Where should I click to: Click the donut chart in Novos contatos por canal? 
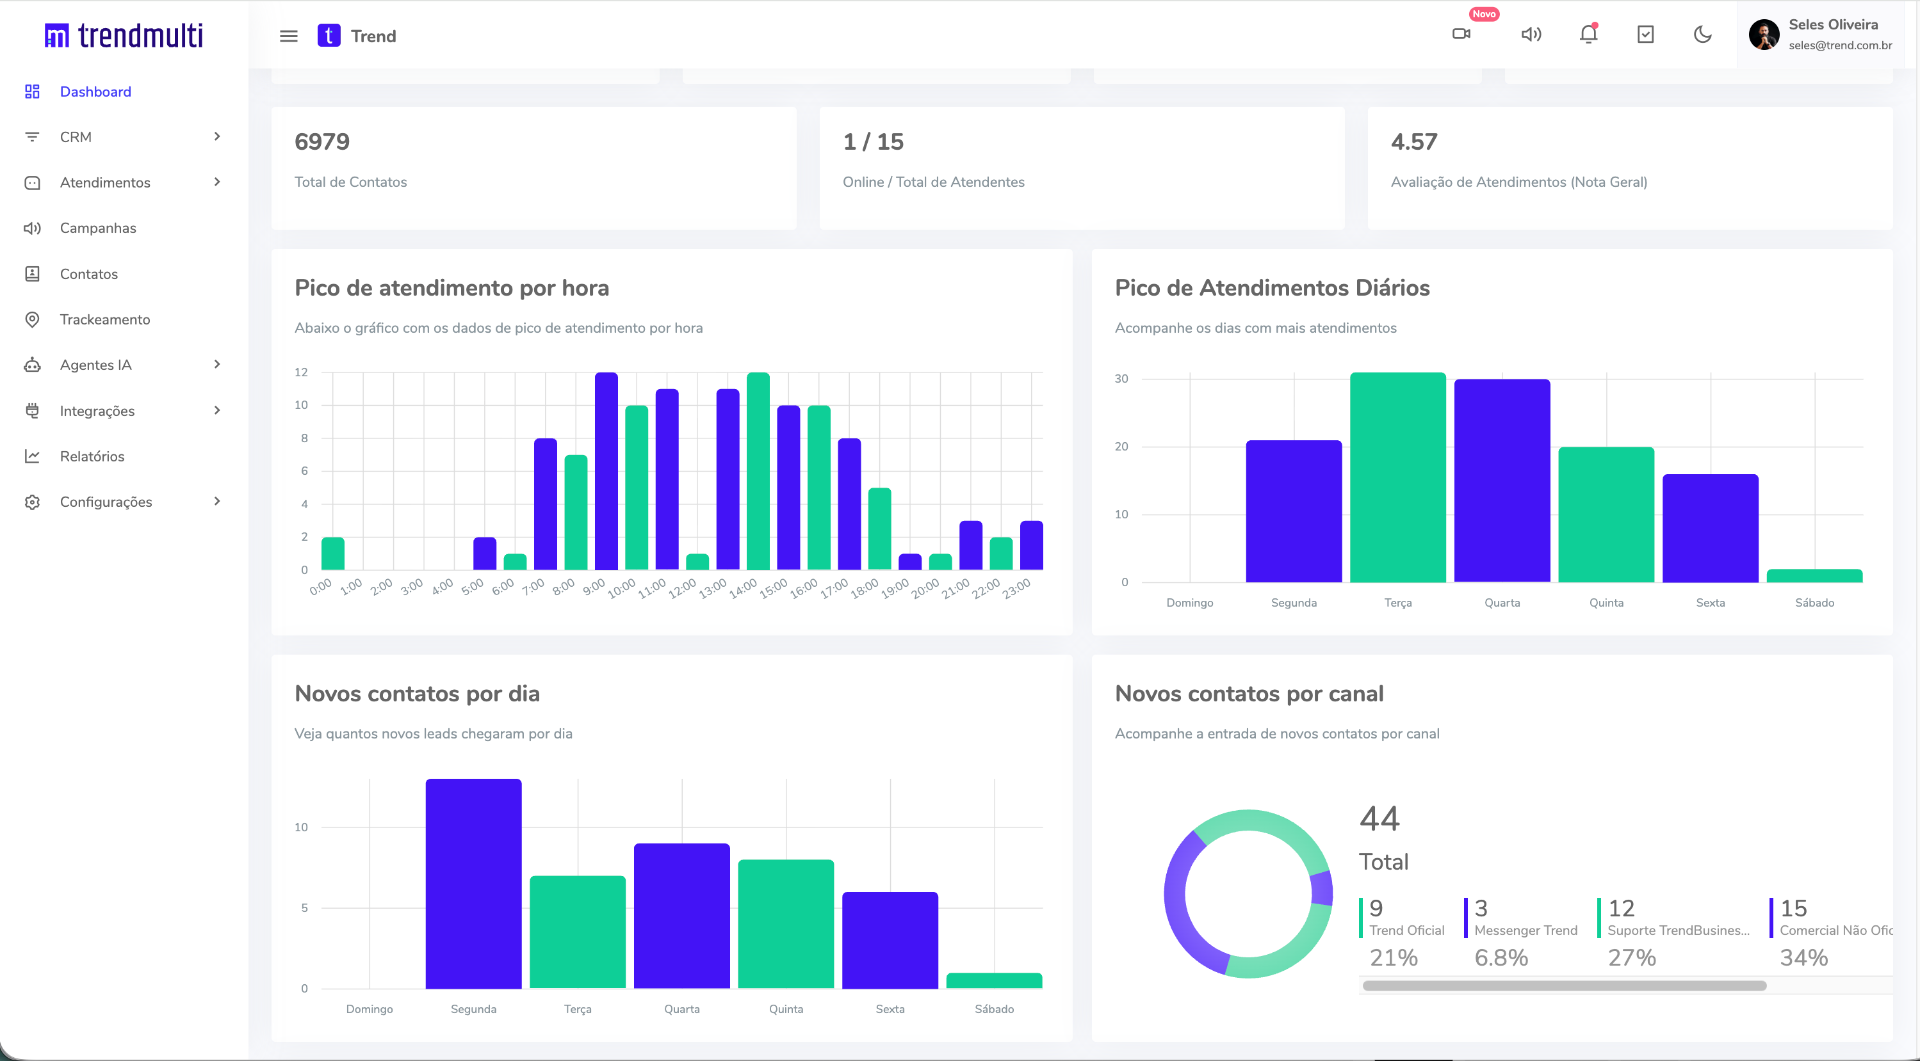(x=1248, y=893)
